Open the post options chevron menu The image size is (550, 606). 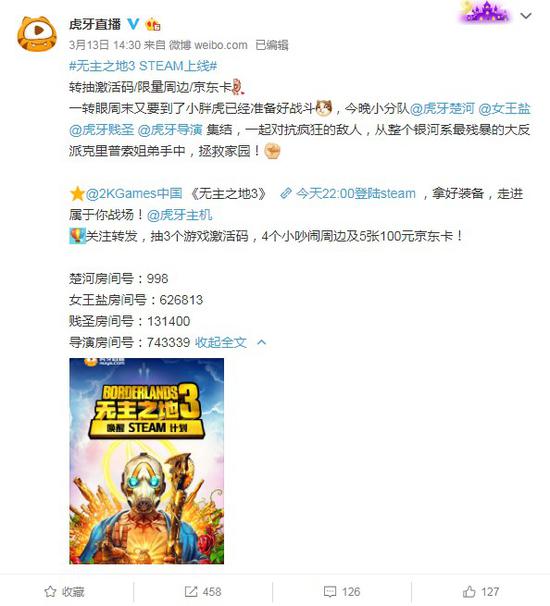(526, 16)
